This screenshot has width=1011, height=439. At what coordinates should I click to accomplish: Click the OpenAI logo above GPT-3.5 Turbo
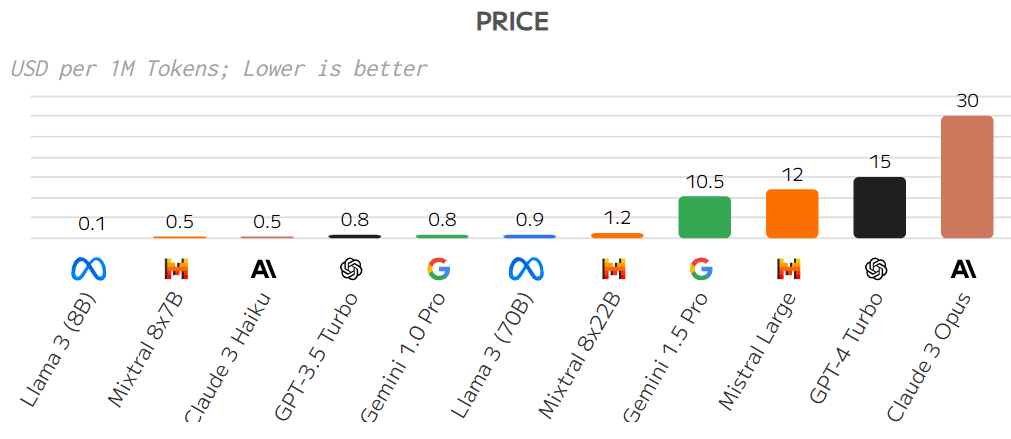351,269
